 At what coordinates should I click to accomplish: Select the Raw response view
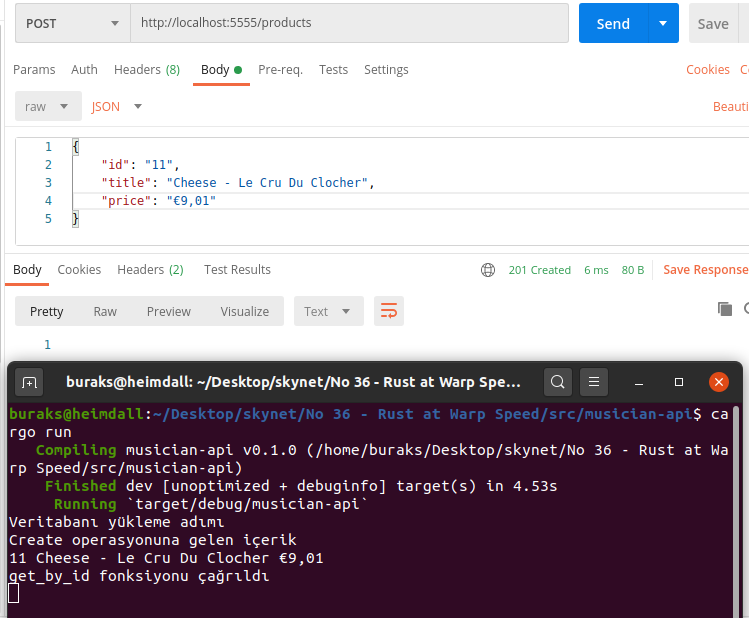(105, 311)
